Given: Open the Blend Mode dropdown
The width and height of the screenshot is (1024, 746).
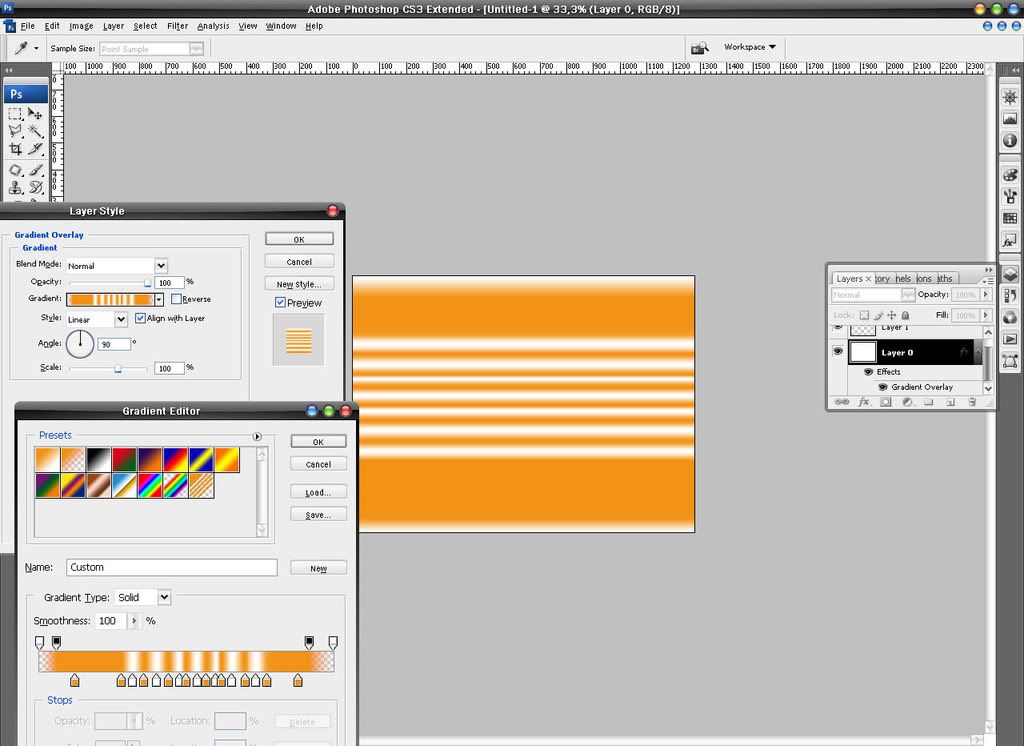Looking at the screenshot, I should click(x=161, y=265).
